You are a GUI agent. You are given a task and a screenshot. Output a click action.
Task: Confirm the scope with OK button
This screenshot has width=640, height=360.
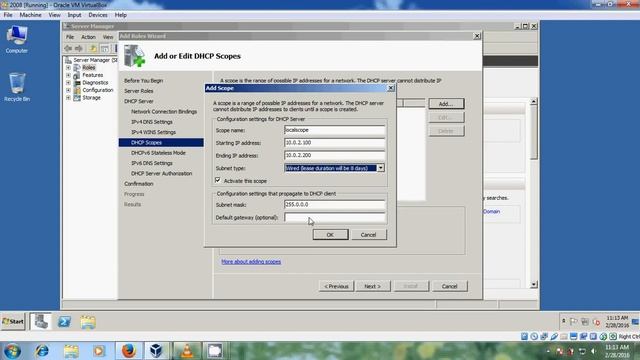pyautogui.click(x=330, y=235)
